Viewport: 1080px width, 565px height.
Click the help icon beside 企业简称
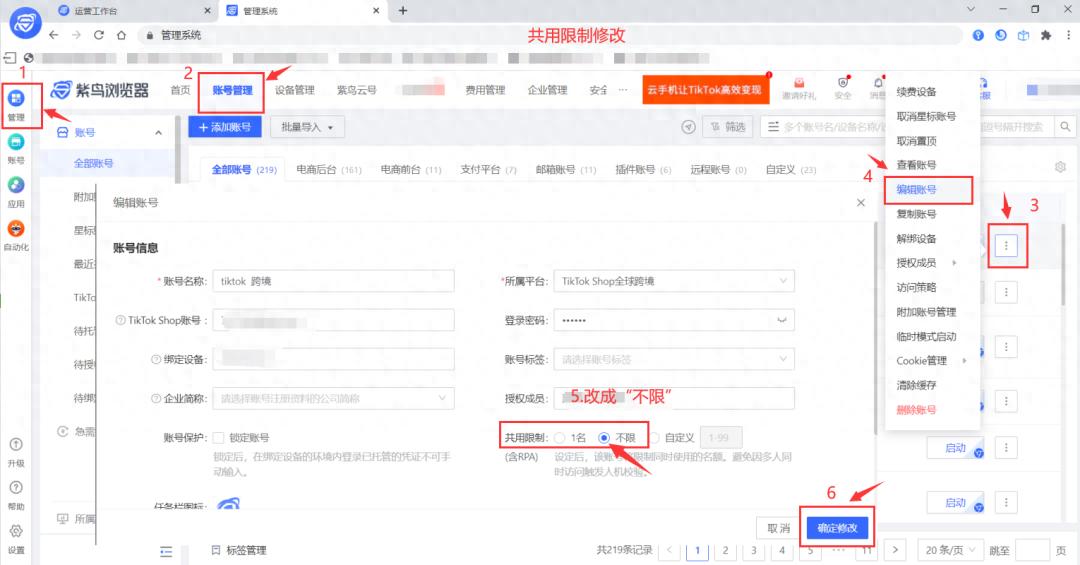click(x=156, y=398)
